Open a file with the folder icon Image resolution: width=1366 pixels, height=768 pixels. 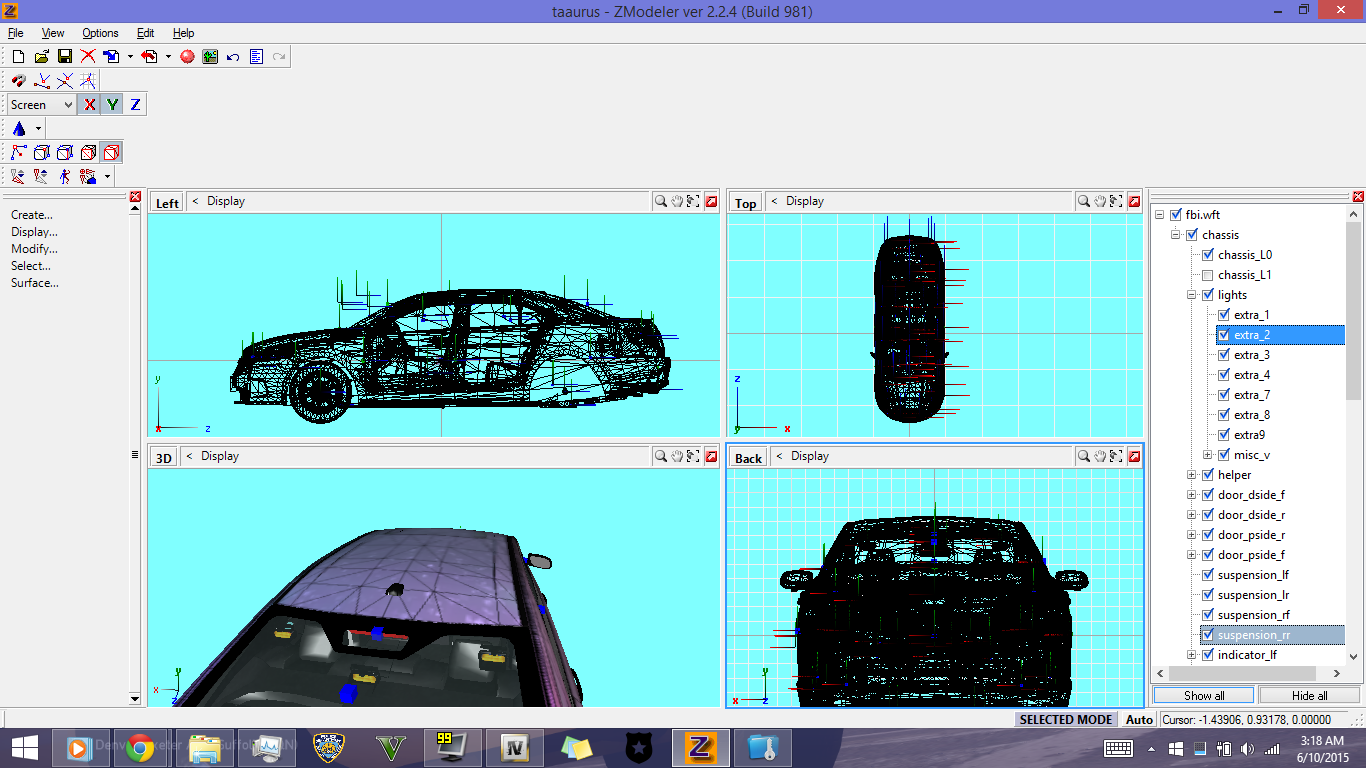point(41,57)
